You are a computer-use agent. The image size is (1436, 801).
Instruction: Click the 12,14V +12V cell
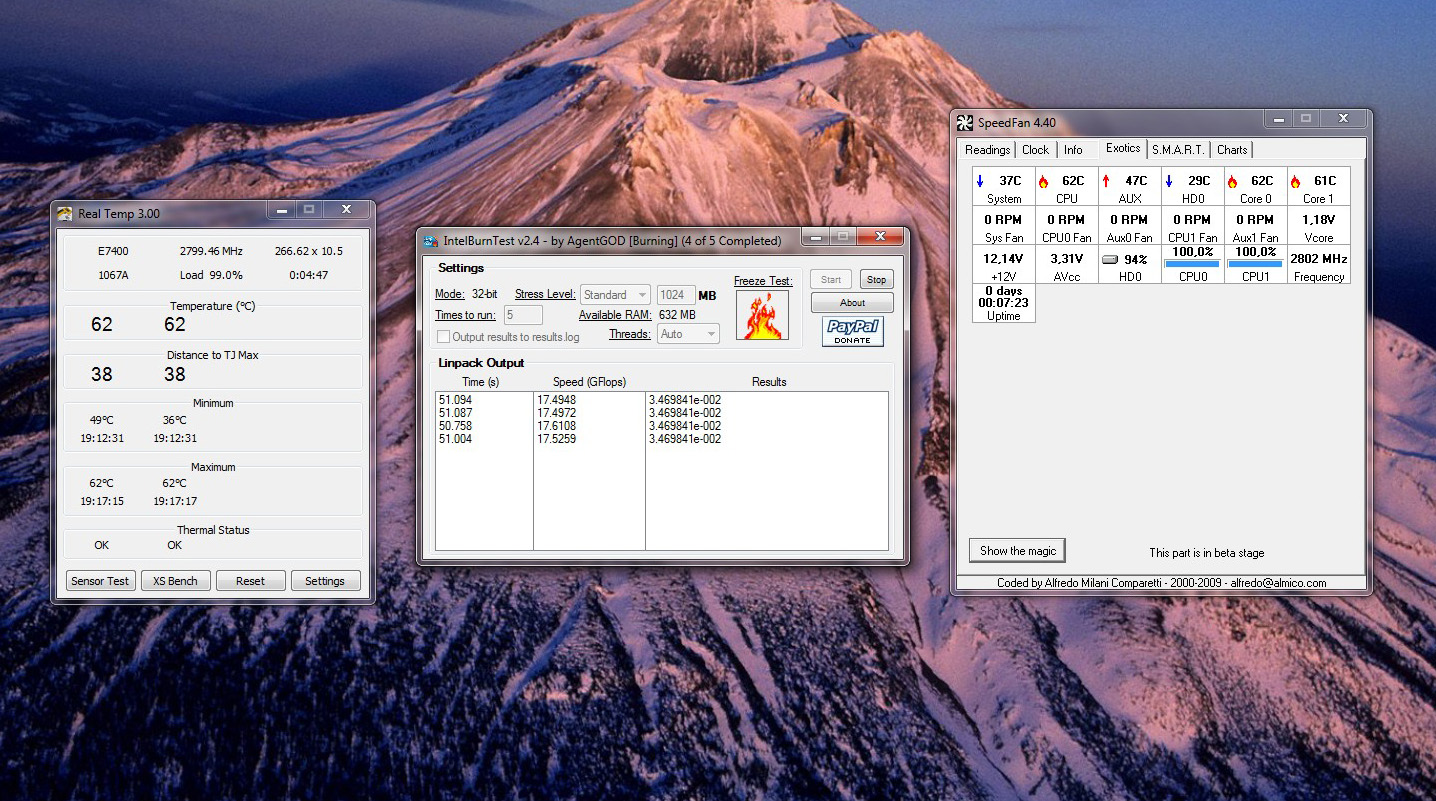(x=1004, y=265)
